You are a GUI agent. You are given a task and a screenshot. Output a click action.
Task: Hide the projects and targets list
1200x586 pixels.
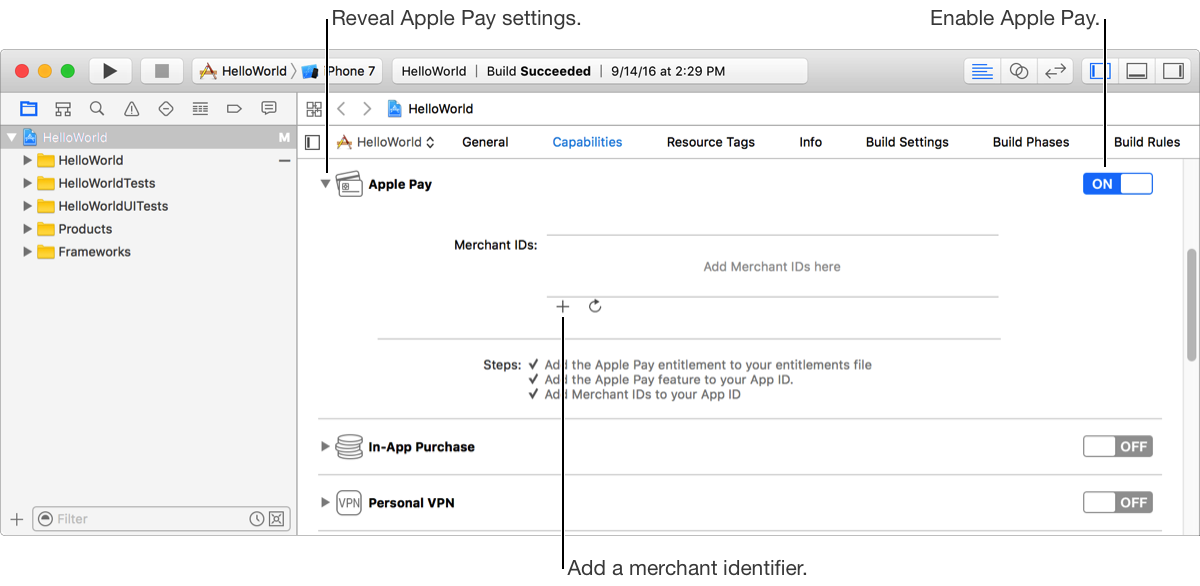click(x=313, y=142)
